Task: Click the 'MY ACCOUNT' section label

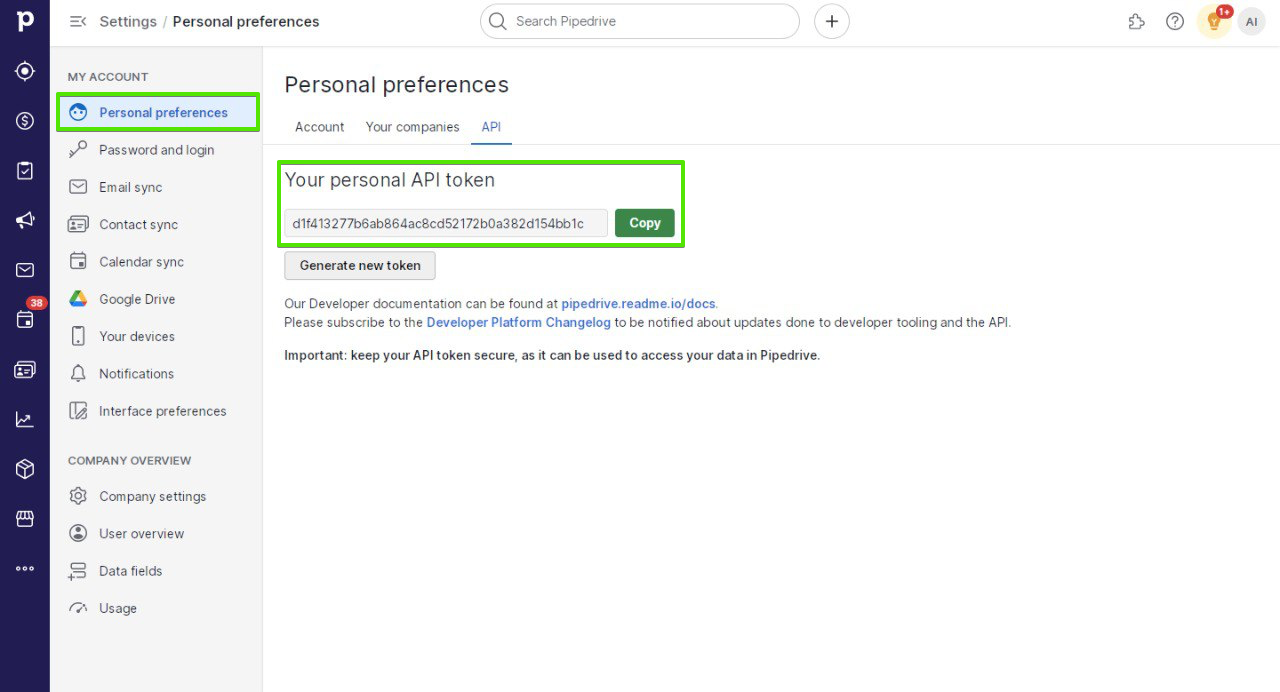Action: (x=108, y=77)
